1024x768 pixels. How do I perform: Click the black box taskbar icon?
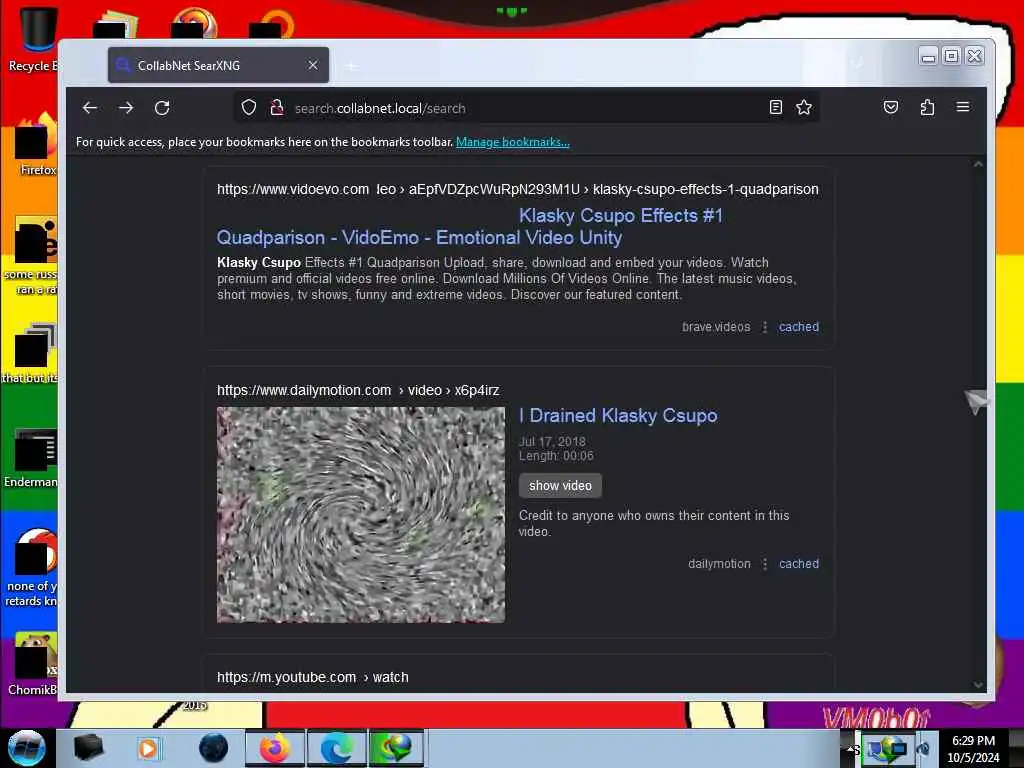pyautogui.click(x=88, y=748)
